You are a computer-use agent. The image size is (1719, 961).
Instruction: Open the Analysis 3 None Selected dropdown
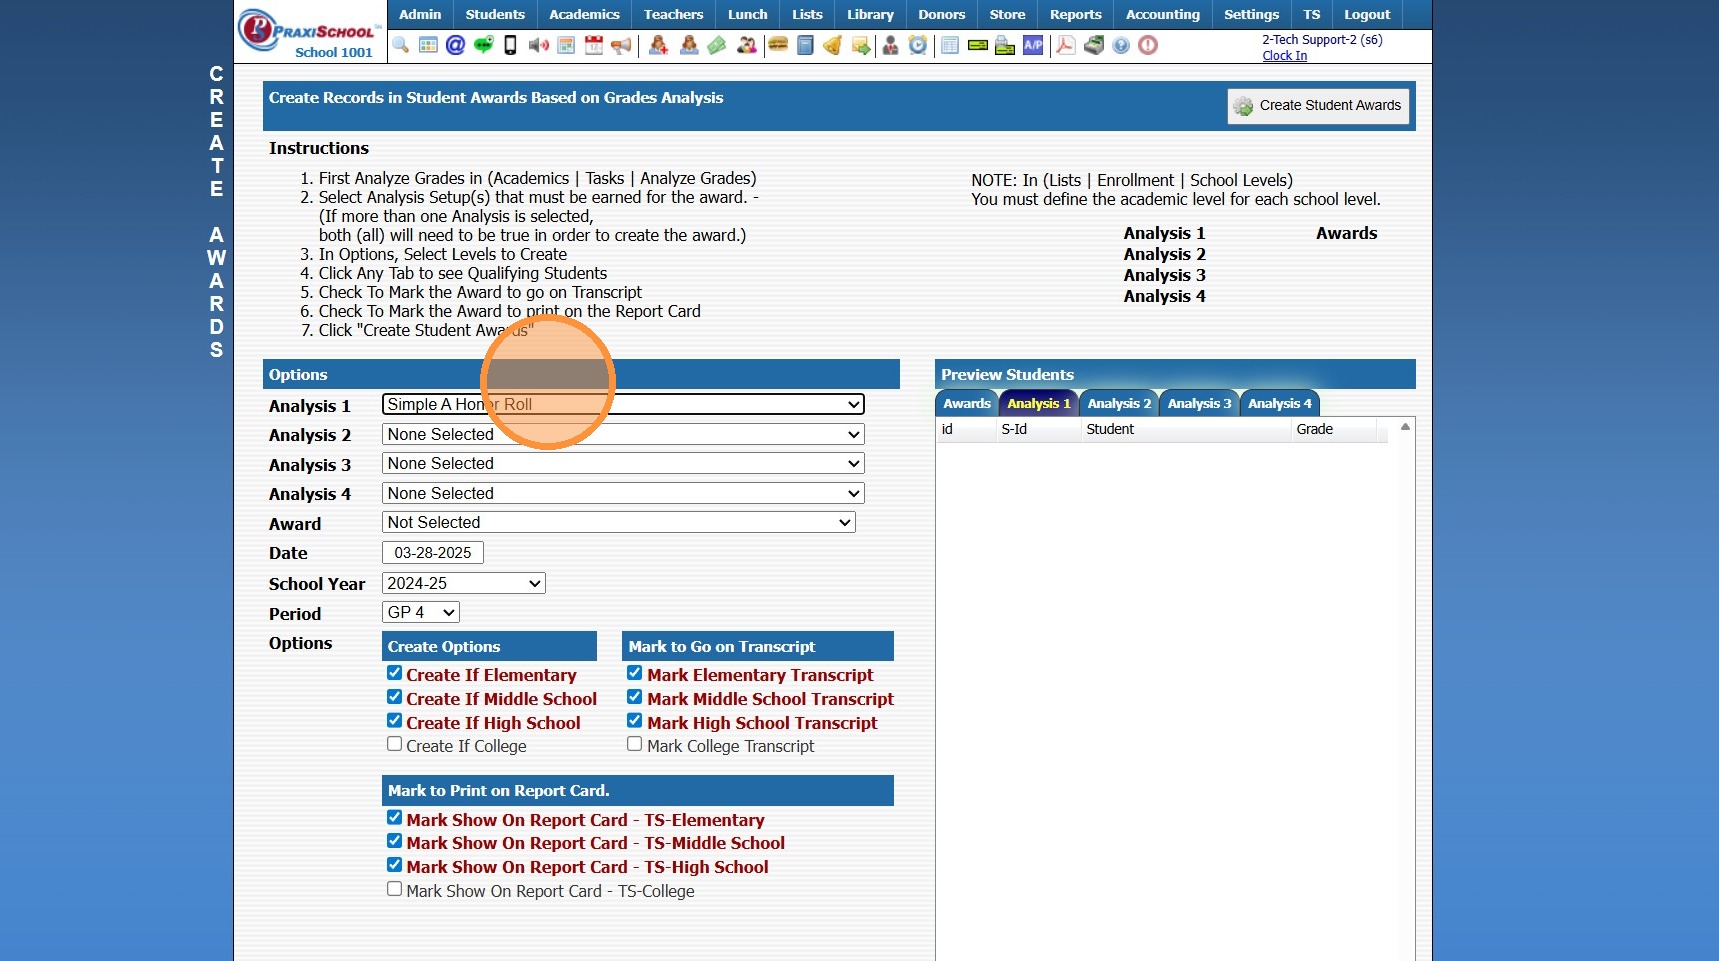tap(623, 463)
